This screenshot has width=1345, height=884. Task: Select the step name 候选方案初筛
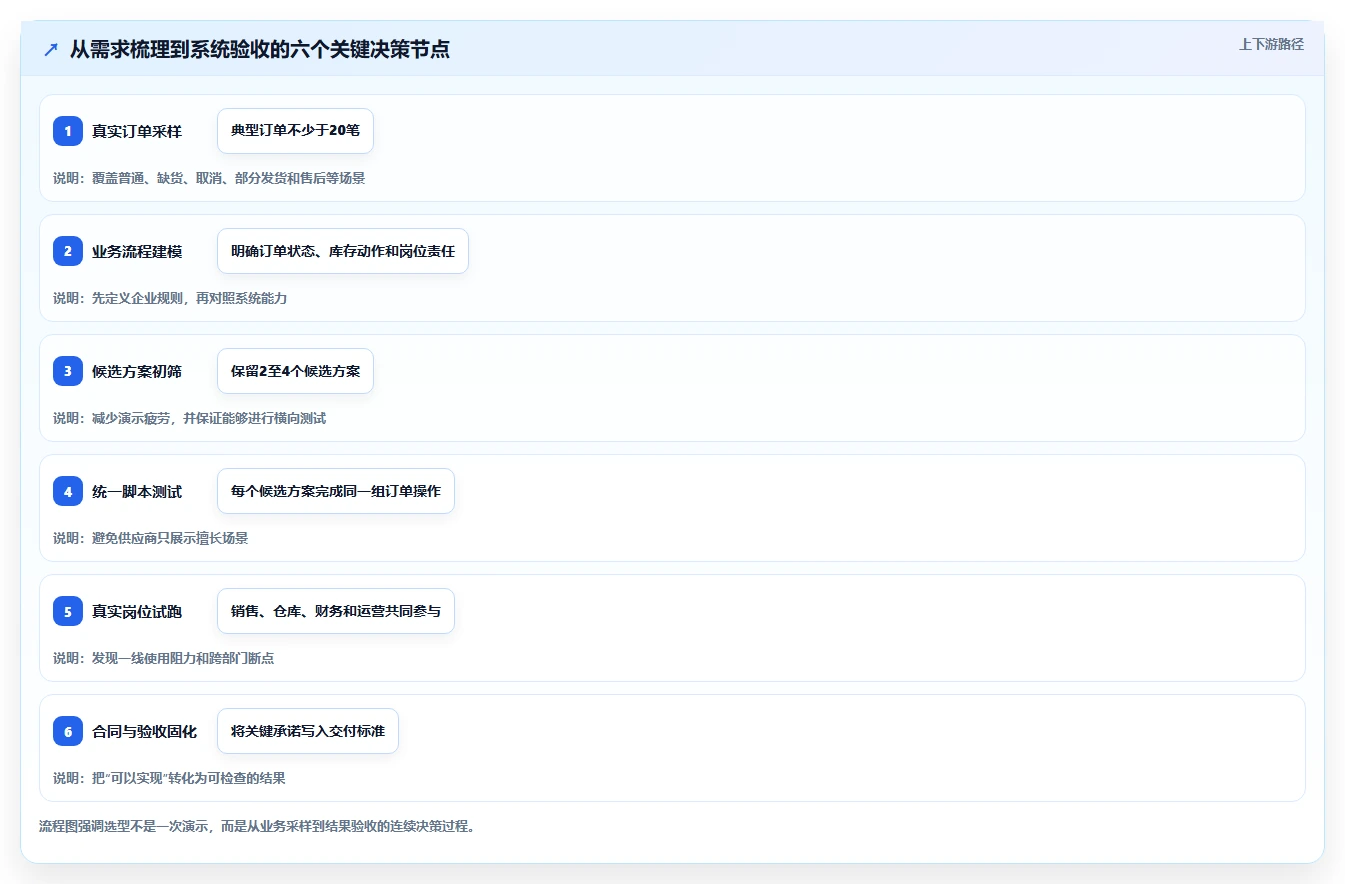[x=137, y=371]
